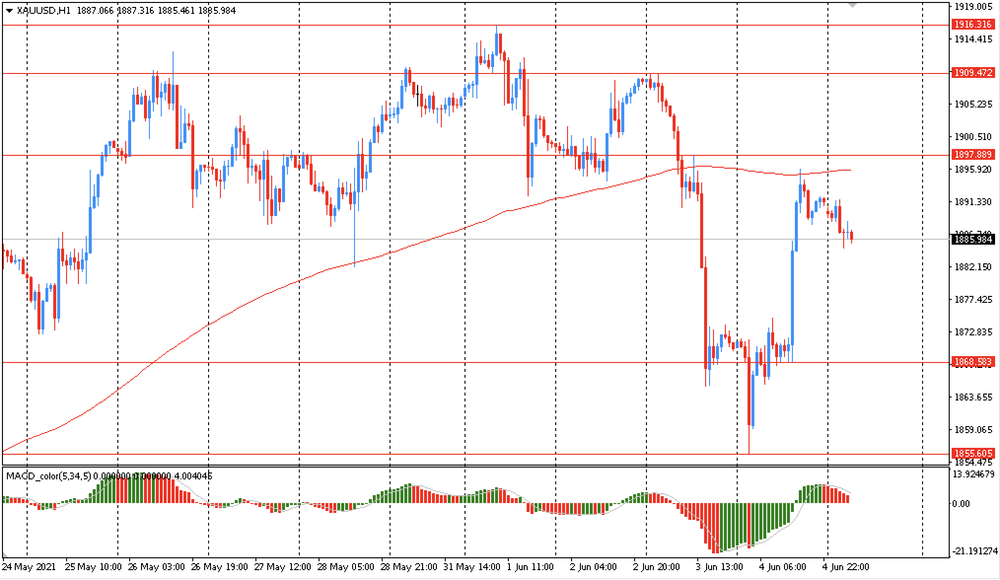The width and height of the screenshot is (1000, 580).
Task: Click the 1909.472 horizontal line price label
Action: tap(973, 73)
